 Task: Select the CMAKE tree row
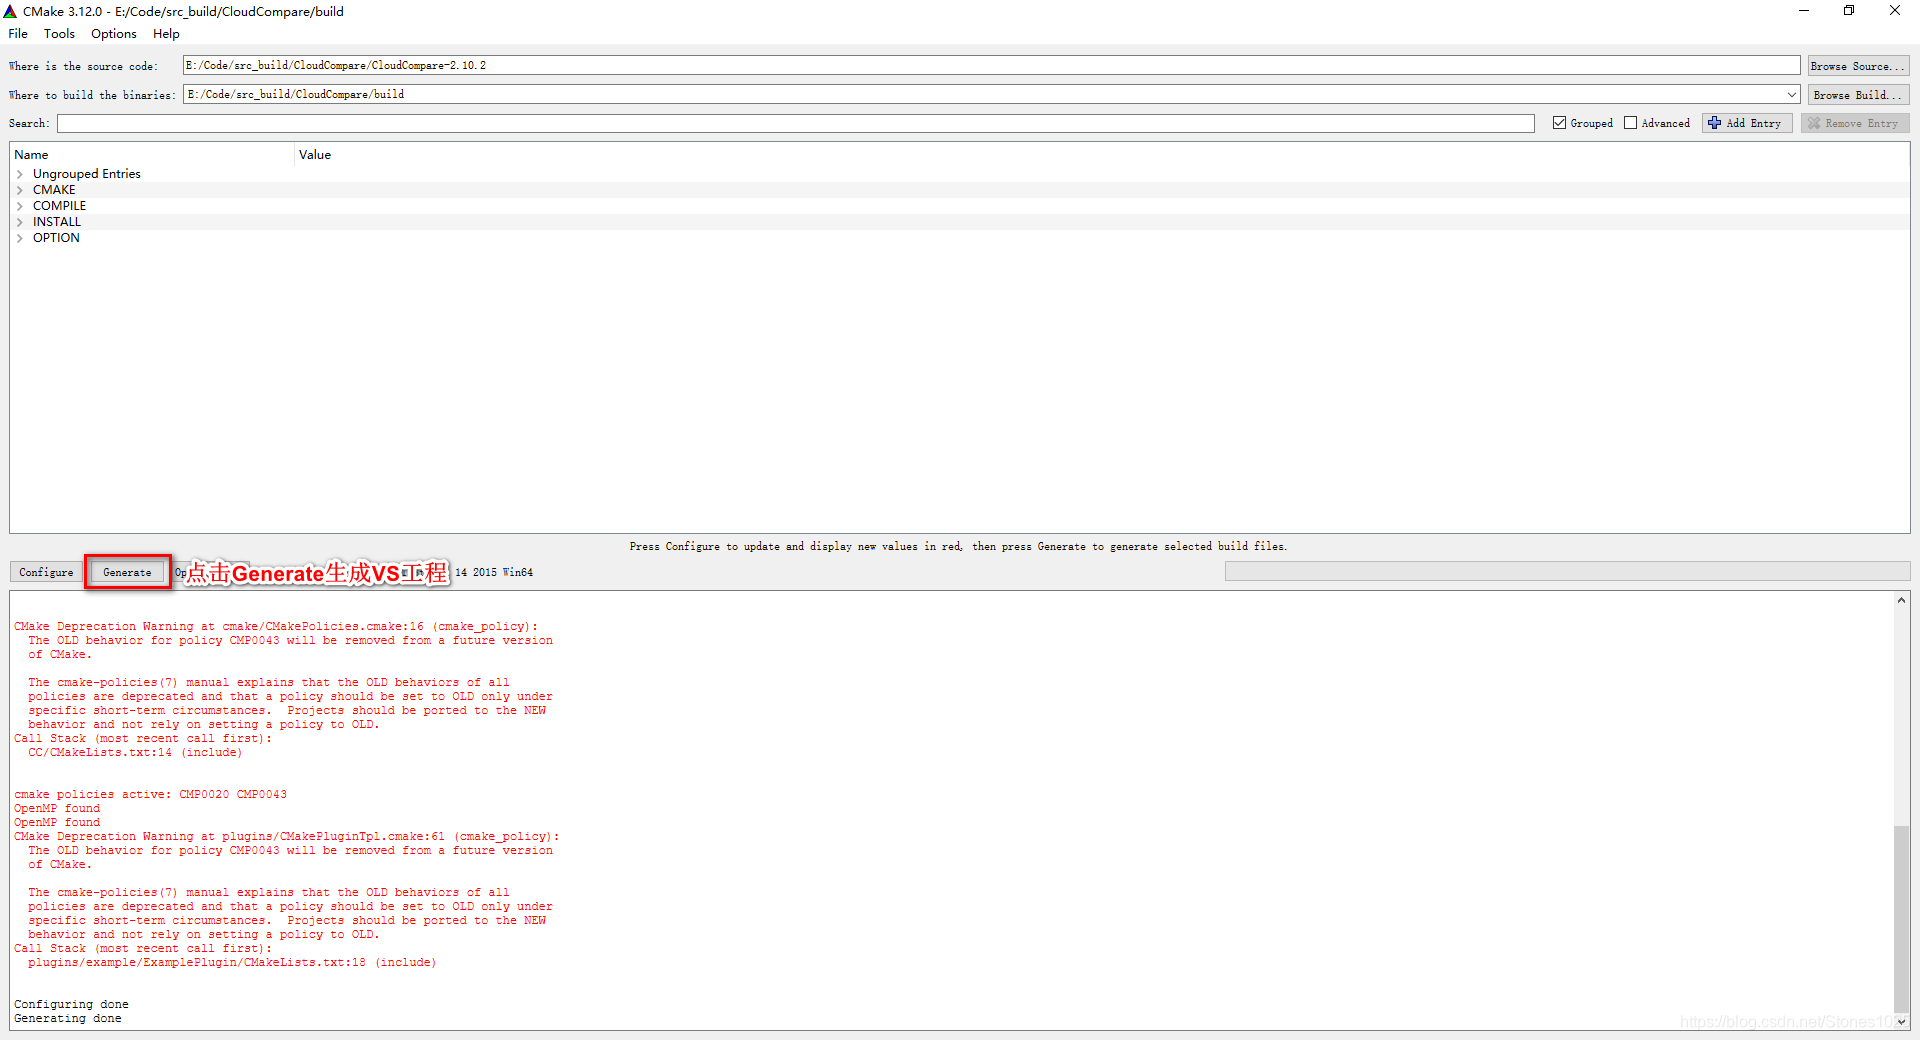click(x=960, y=190)
